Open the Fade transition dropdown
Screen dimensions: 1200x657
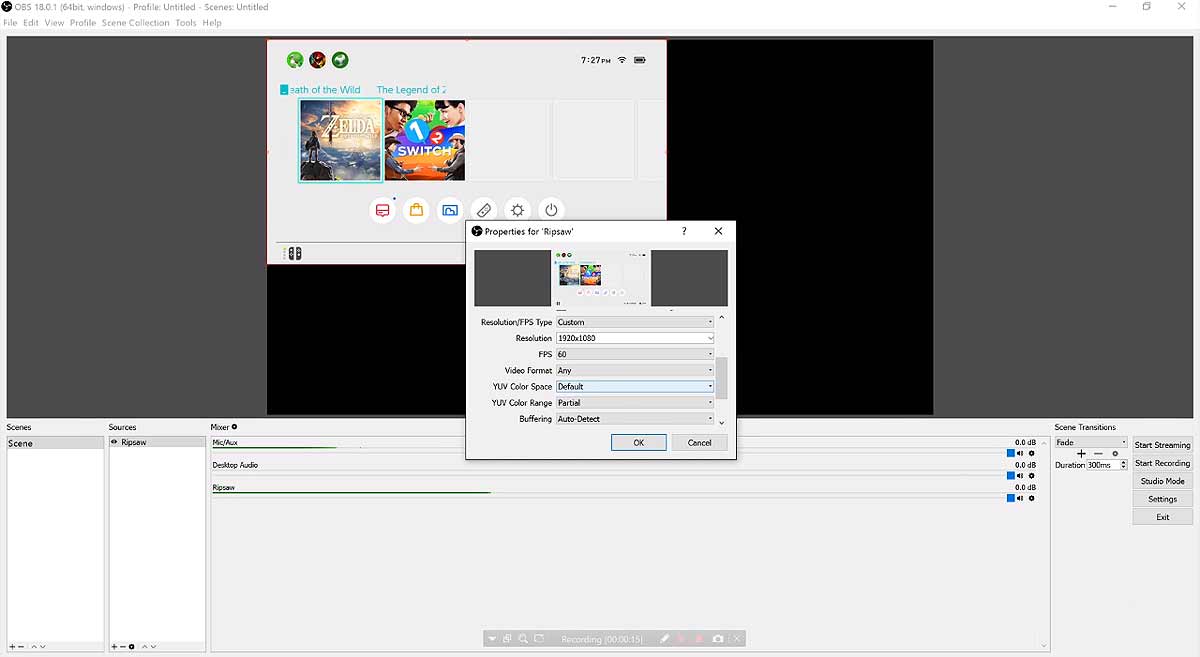click(x=1091, y=442)
